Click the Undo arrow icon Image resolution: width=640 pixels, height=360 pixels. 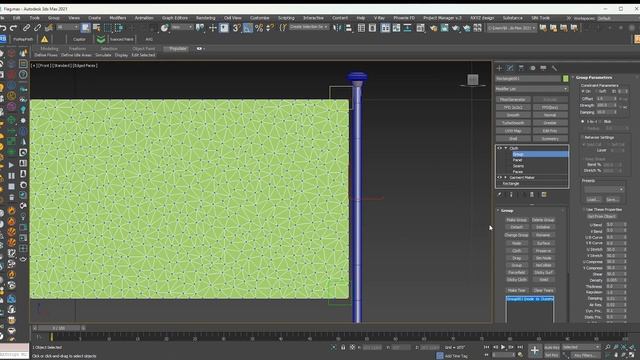(3, 28)
